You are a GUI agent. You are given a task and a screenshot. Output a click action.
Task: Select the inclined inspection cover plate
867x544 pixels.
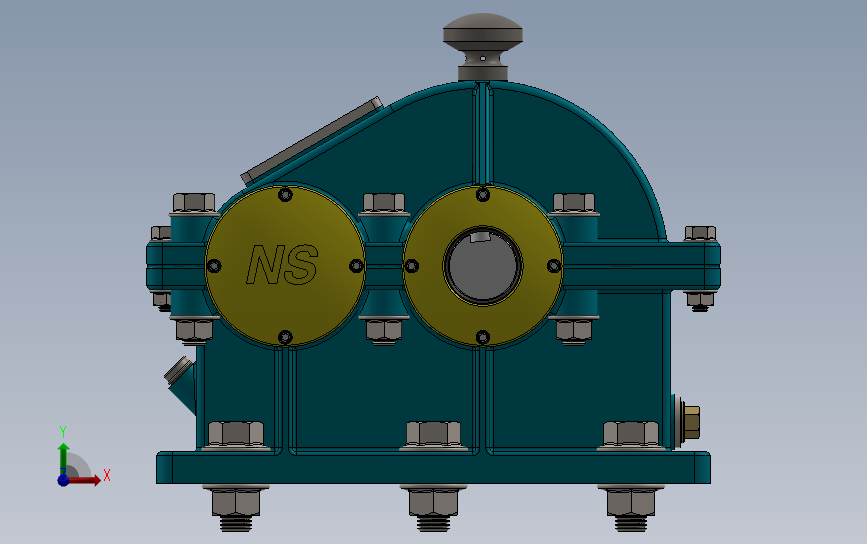[312, 140]
